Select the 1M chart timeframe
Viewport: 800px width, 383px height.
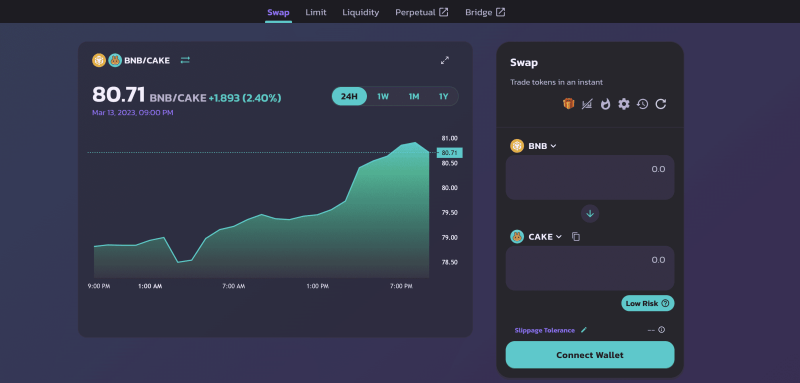pyautogui.click(x=414, y=96)
